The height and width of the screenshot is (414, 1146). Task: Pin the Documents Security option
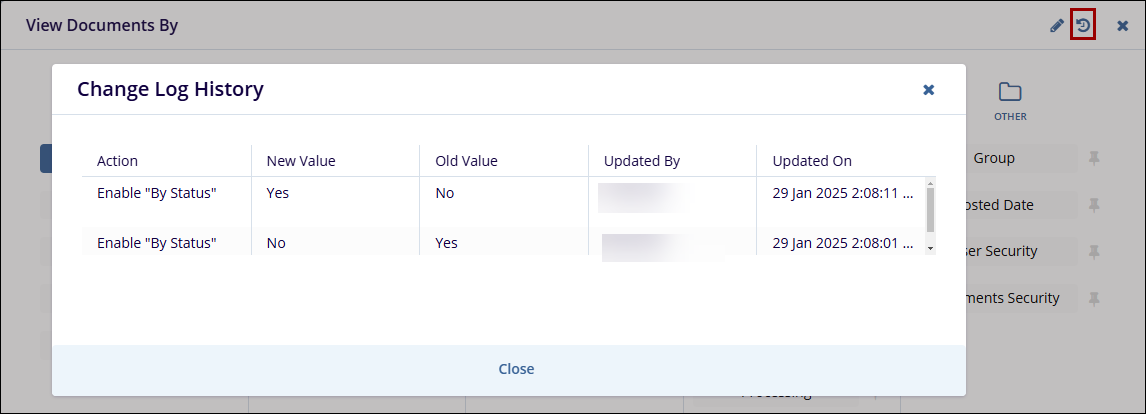pos(1094,298)
